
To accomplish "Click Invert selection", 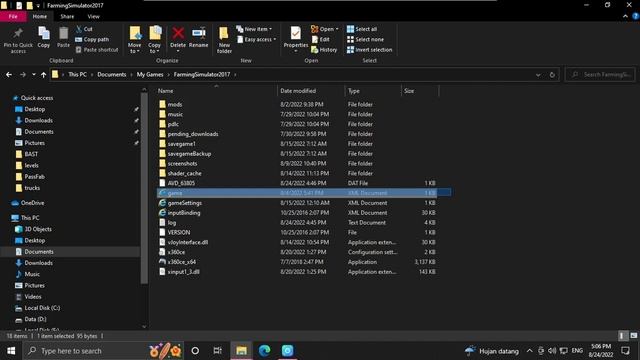I will tap(369, 49).
